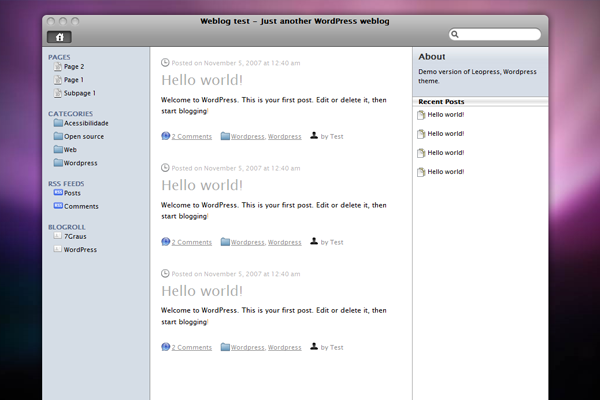This screenshot has width=600, height=400.
Task: Click first Wordpress category link under first post
Action: [x=248, y=137]
